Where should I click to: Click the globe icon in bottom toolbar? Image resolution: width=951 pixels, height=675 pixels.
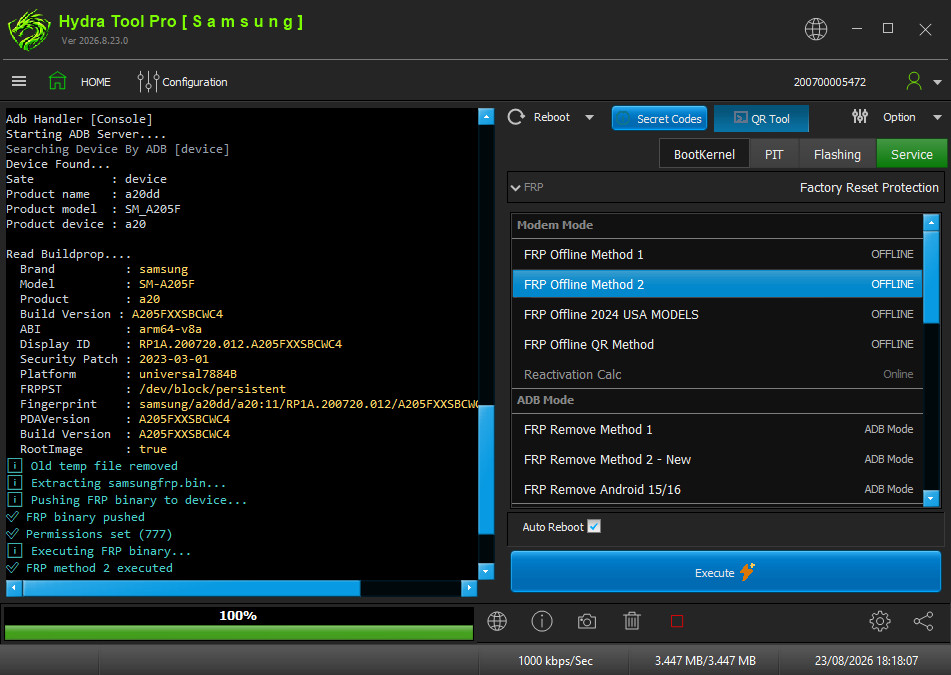pos(497,622)
